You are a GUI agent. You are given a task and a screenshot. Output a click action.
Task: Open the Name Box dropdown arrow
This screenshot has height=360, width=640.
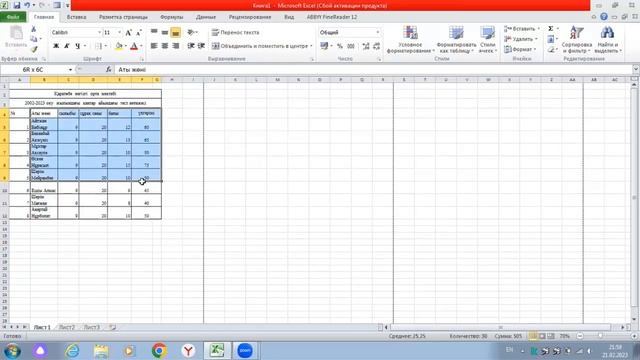tap(70, 70)
